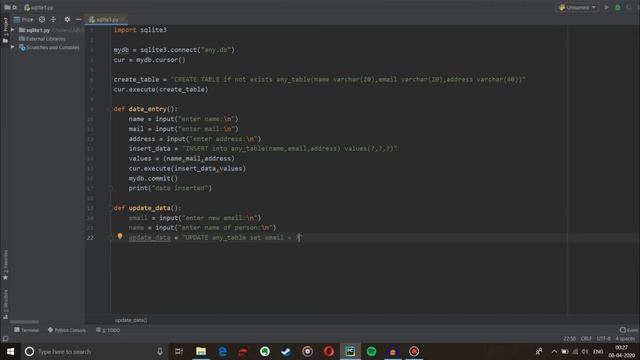
Task: Click the 22:50 cursor position in status bar
Action: tap(569, 339)
